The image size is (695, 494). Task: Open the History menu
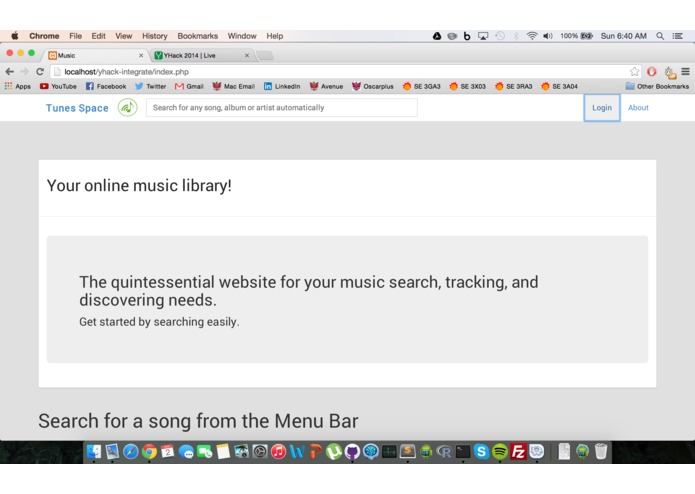[x=155, y=36]
